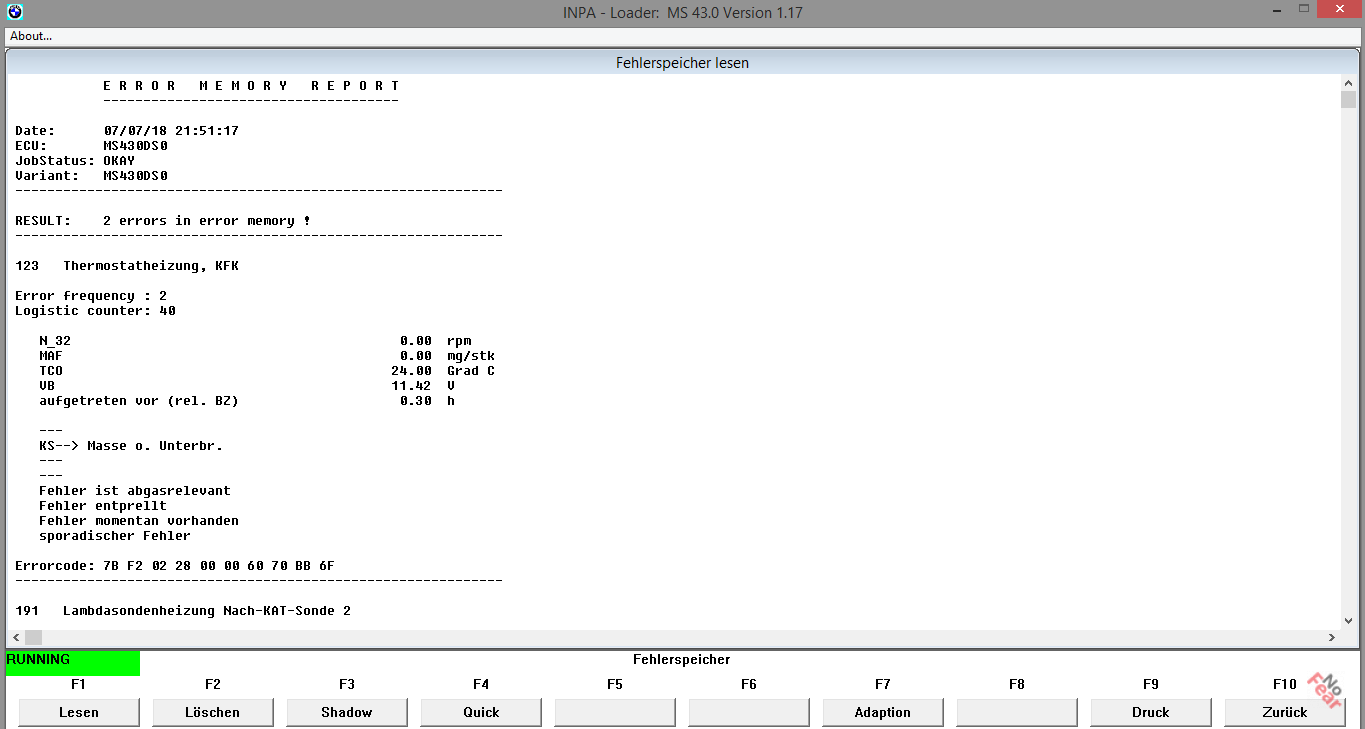Viewport: 1365px width, 729px height.
Task: Click error entry '123 Thermostatheizung, KFK'
Action: coord(127,266)
